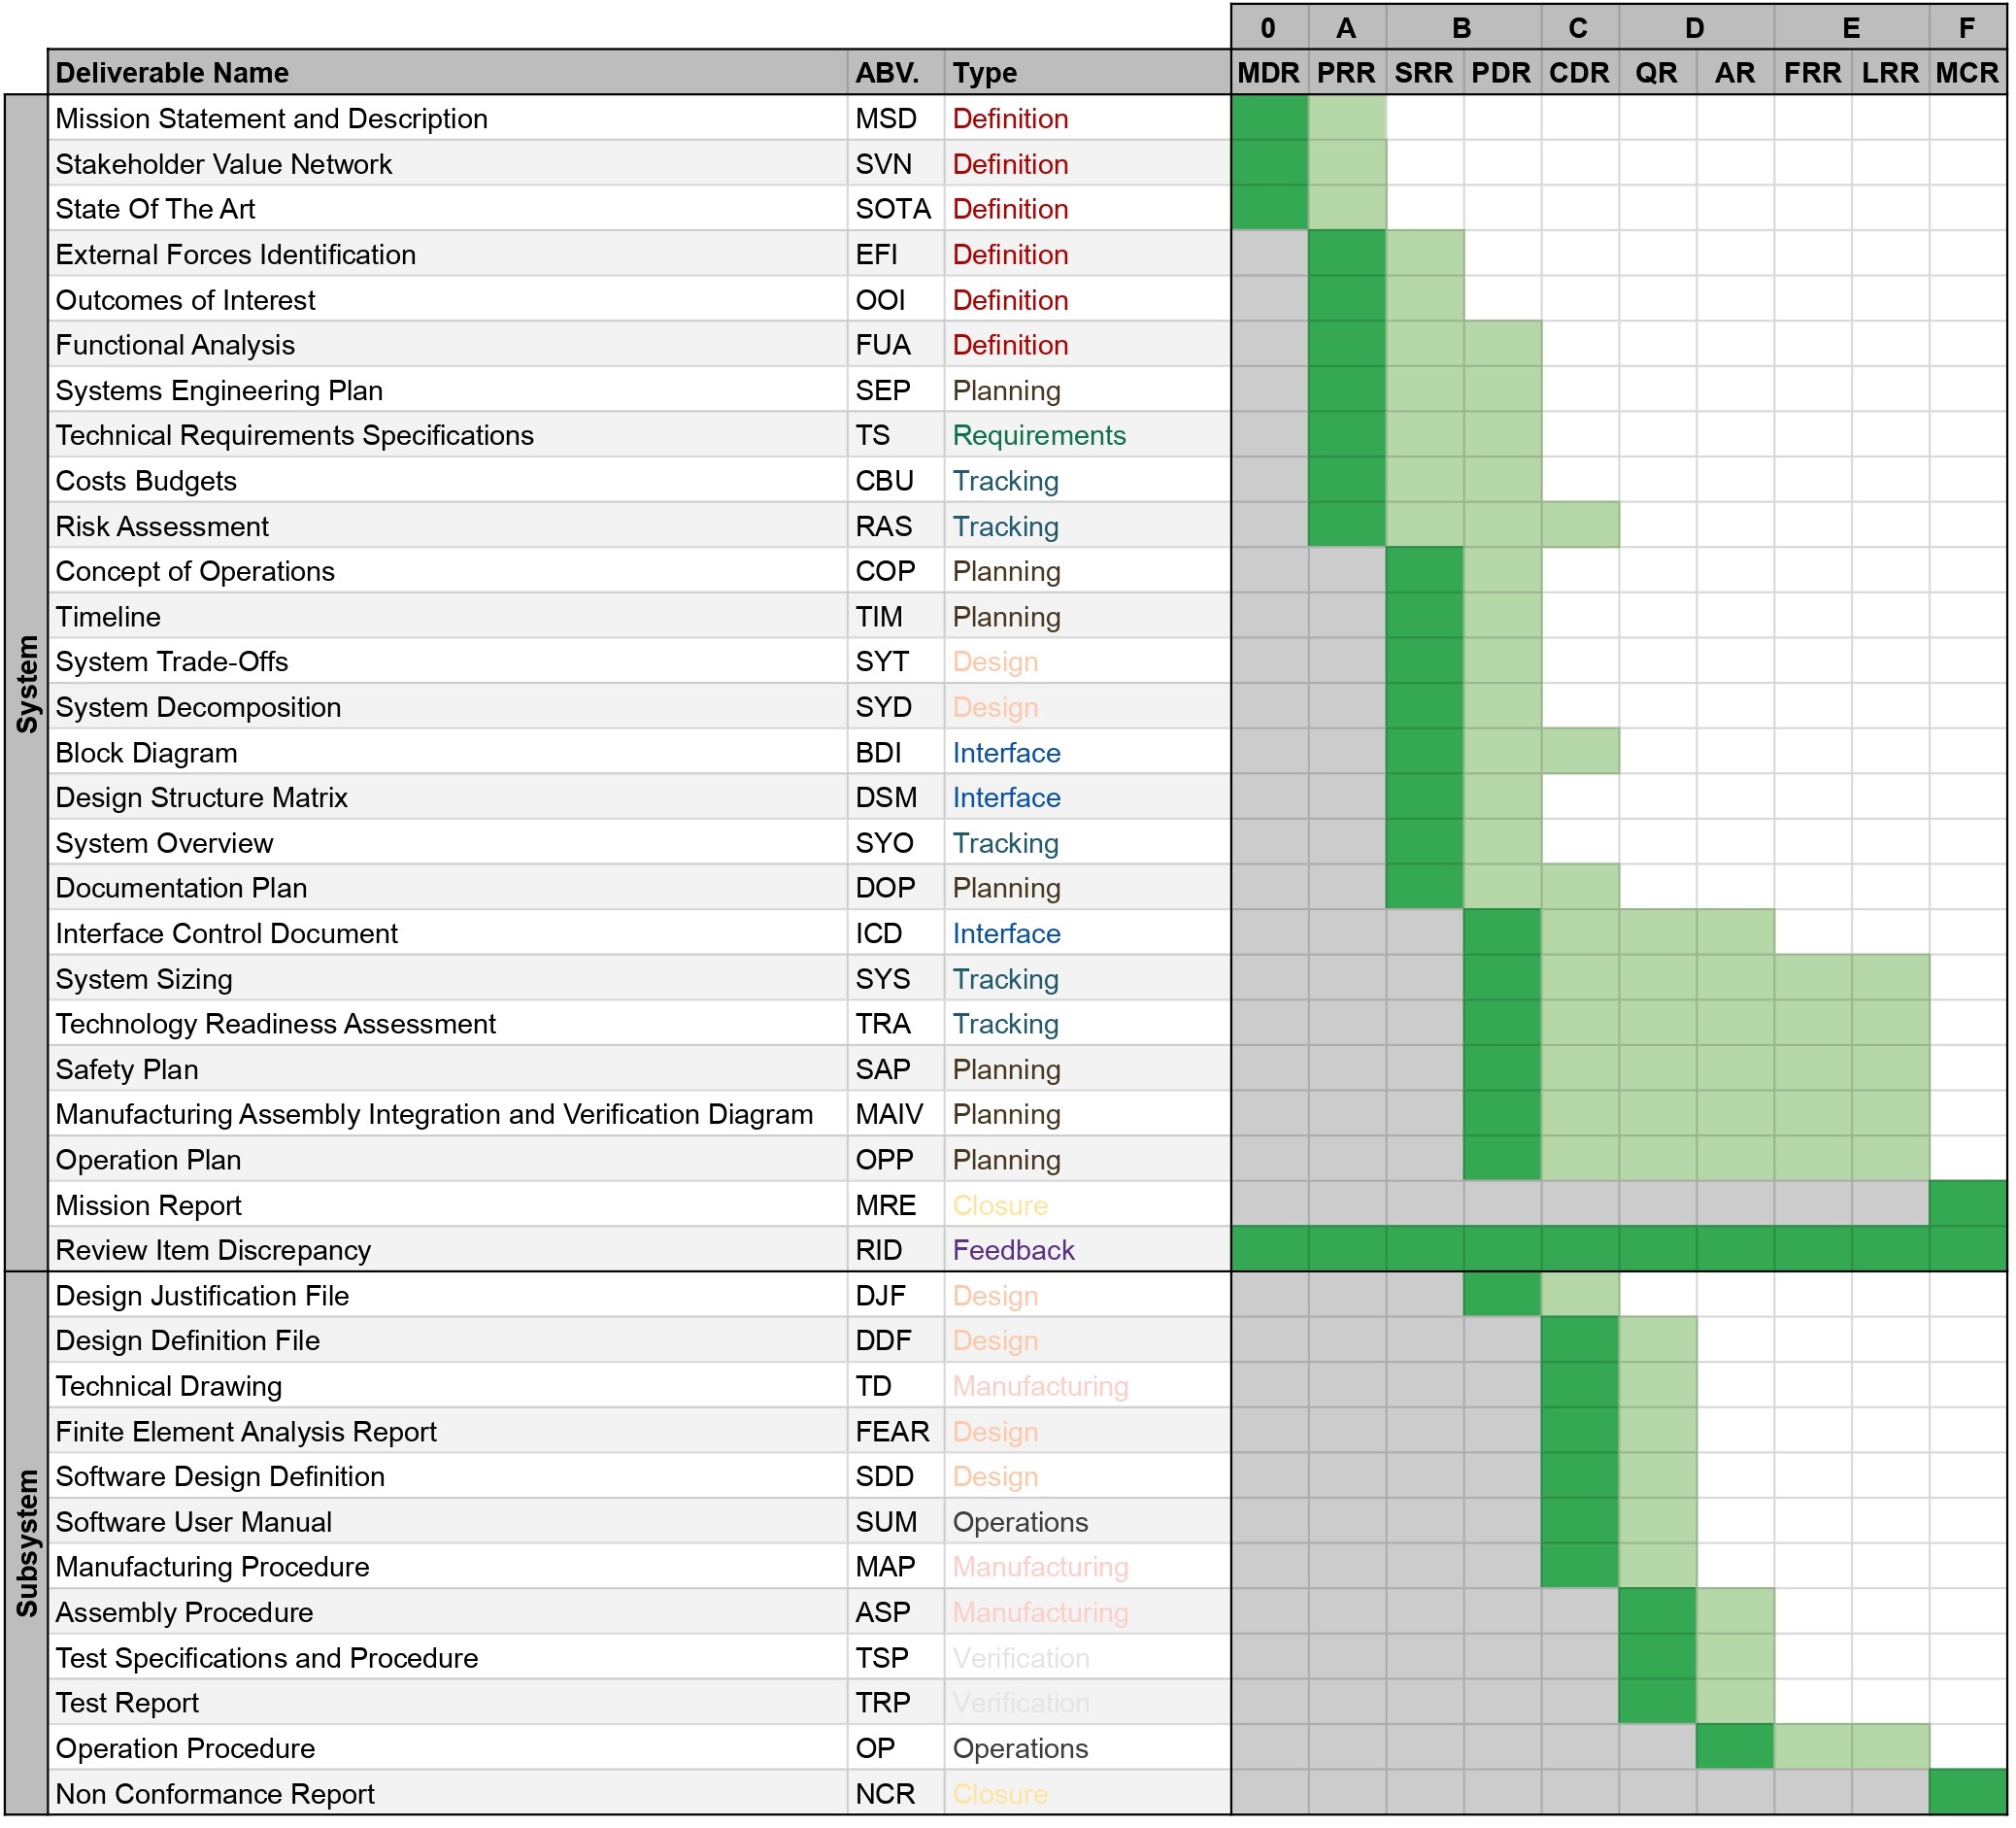The image size is (2016, 1828).
Task: Select the MDR review column header
Action: [1269, 73]
